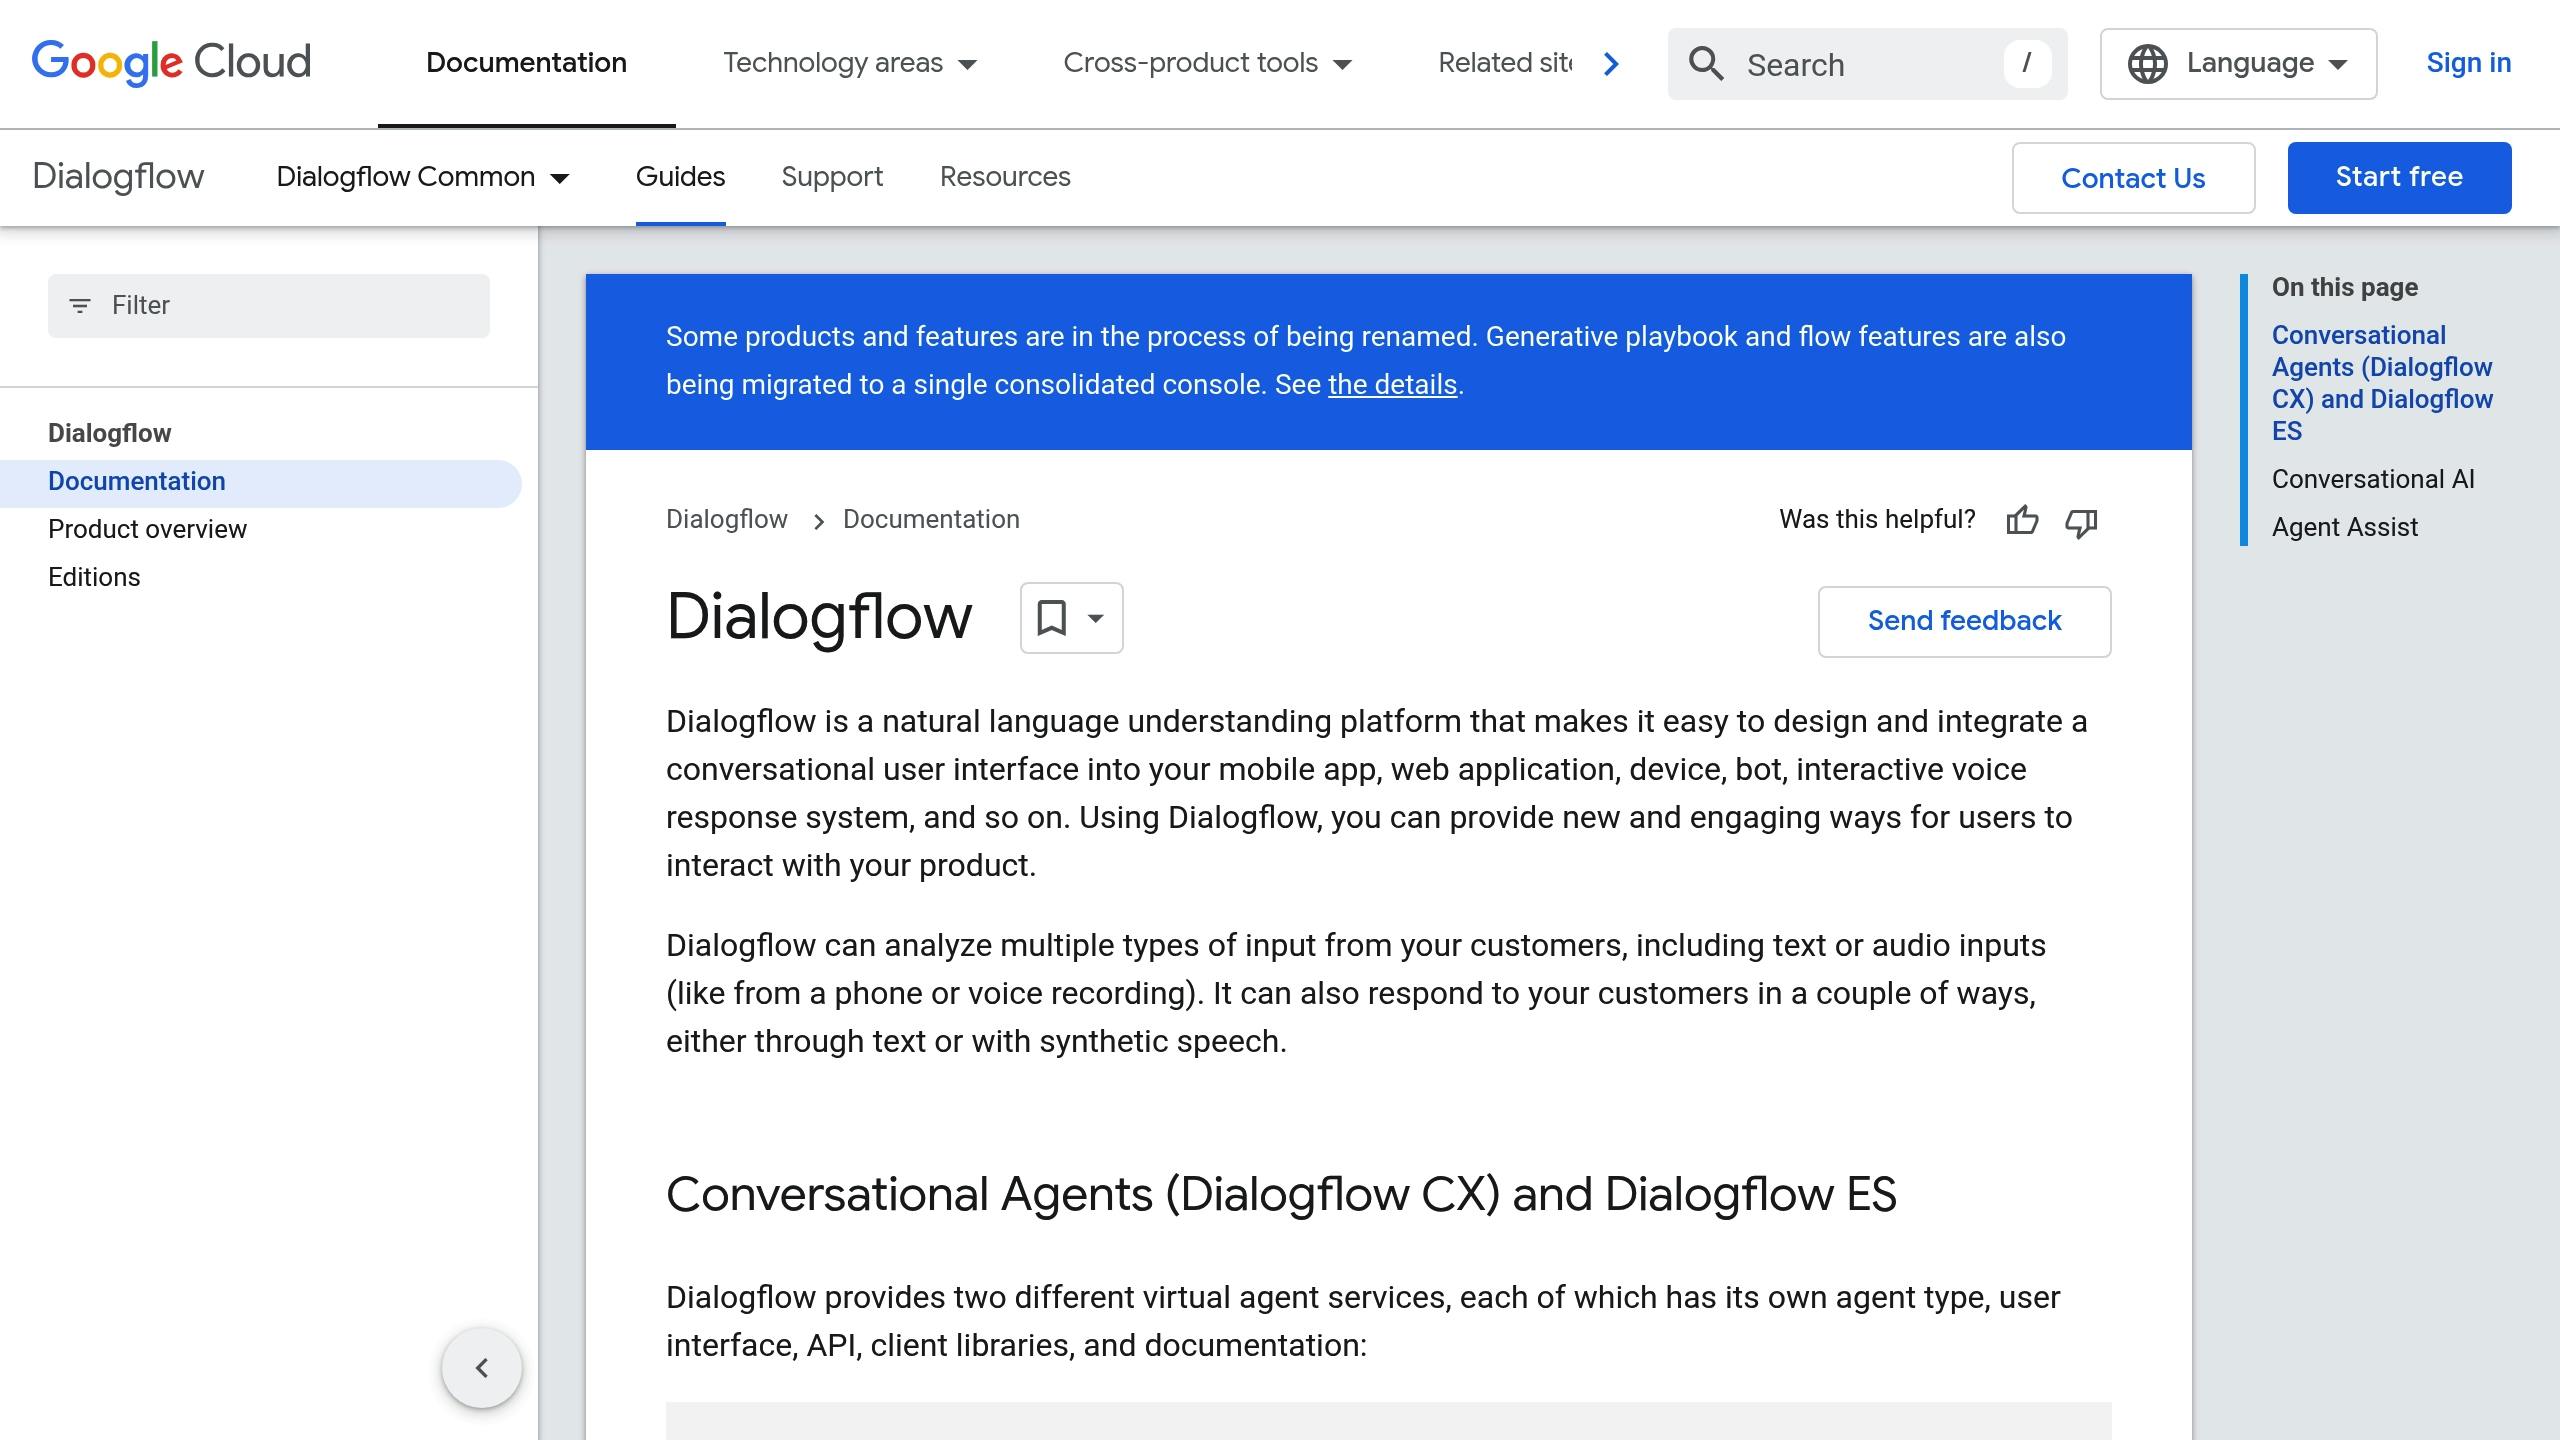Image resolution: width=2560 pixels, height=1440 pixels.
Task: Open the bookmark dropdown arrow
Action: point(1096,618)
